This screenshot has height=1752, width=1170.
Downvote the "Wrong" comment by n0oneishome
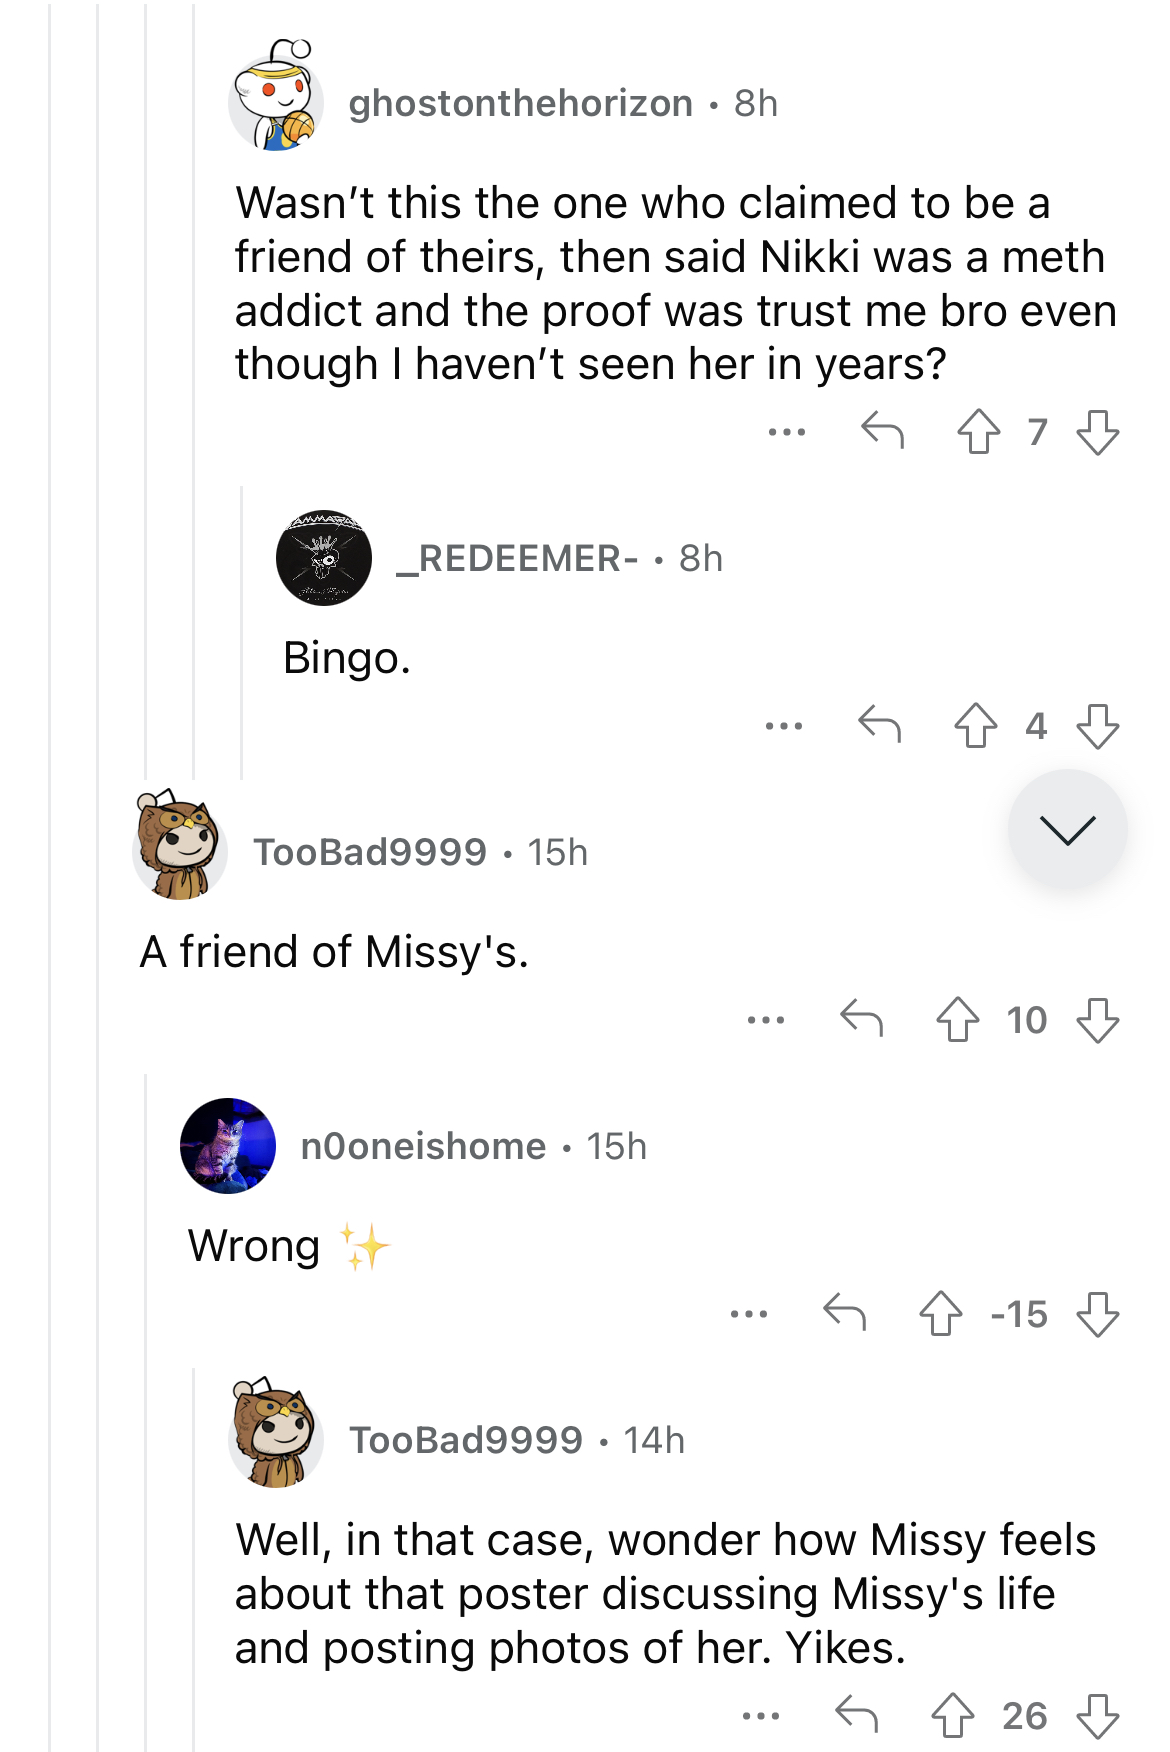(x=1098, y=1314)
